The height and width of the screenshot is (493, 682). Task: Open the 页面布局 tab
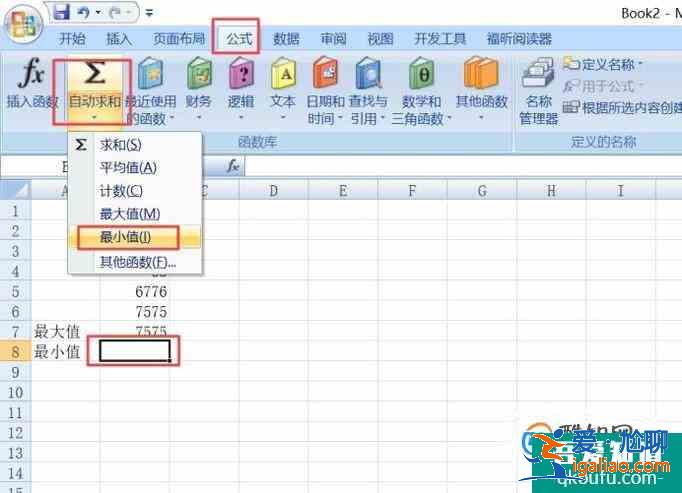[179, 39]
